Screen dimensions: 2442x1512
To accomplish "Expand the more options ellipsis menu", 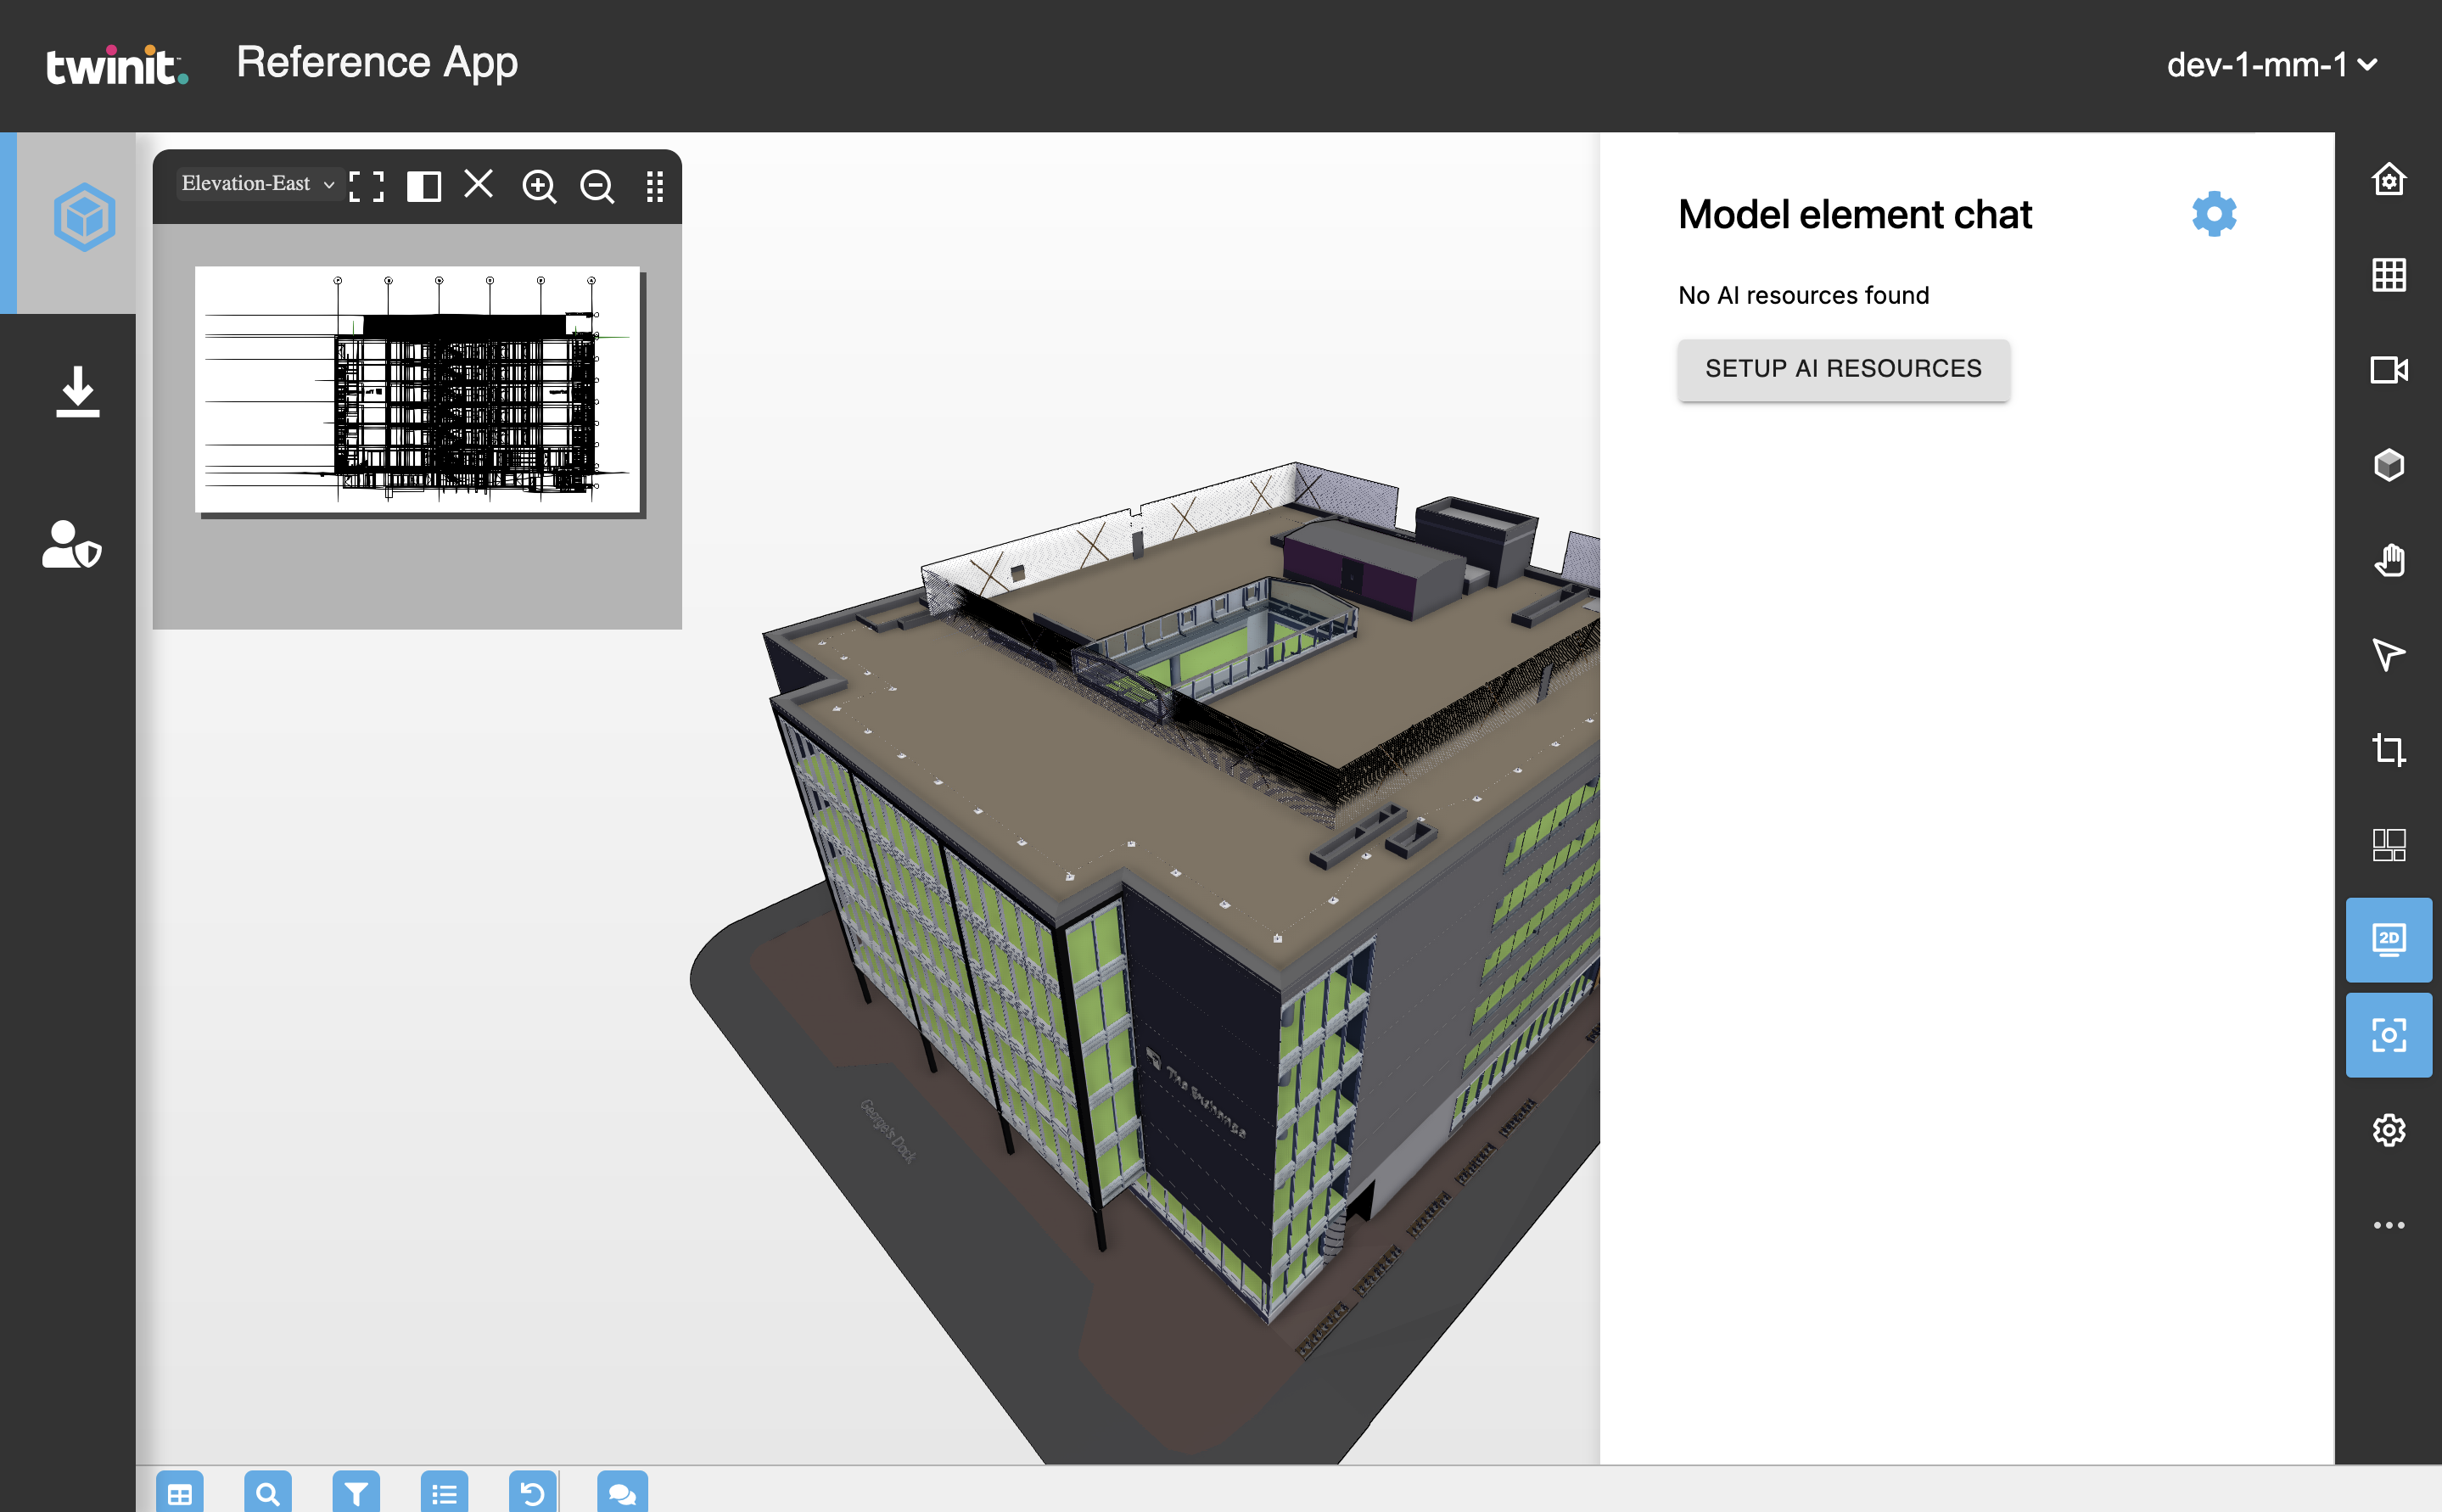I will 2388,1225.
